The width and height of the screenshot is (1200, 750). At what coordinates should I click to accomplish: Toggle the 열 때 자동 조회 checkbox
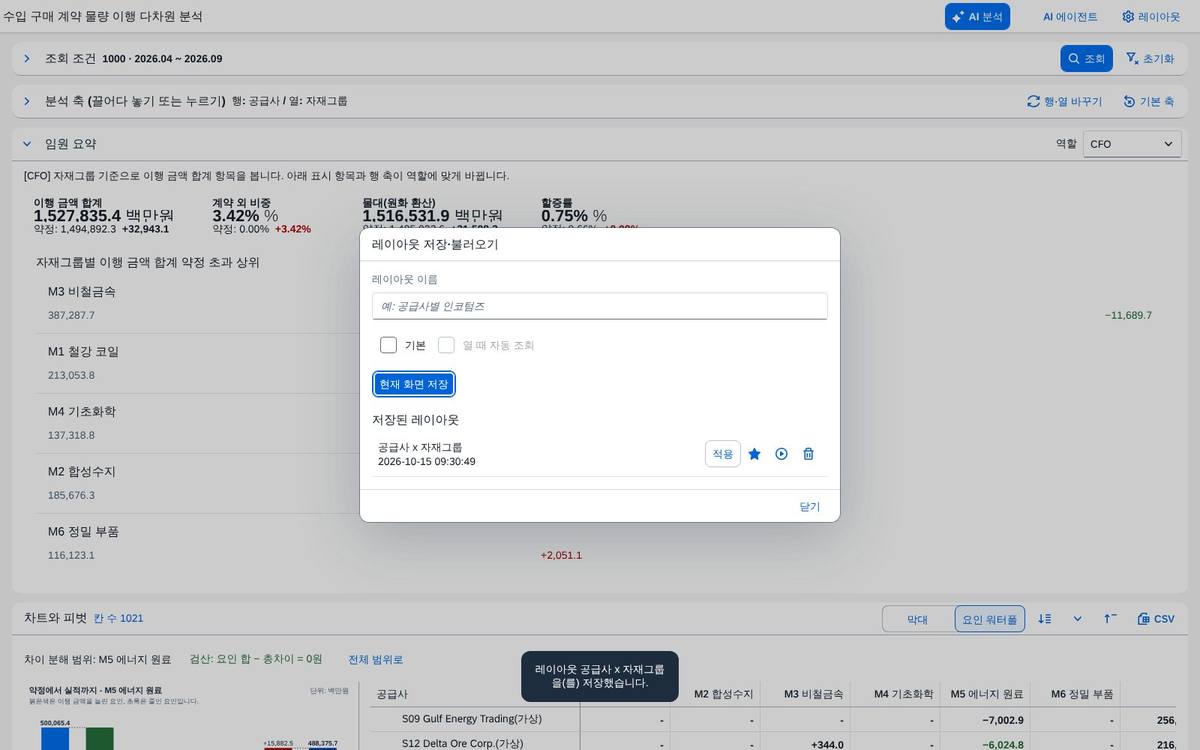446,345
